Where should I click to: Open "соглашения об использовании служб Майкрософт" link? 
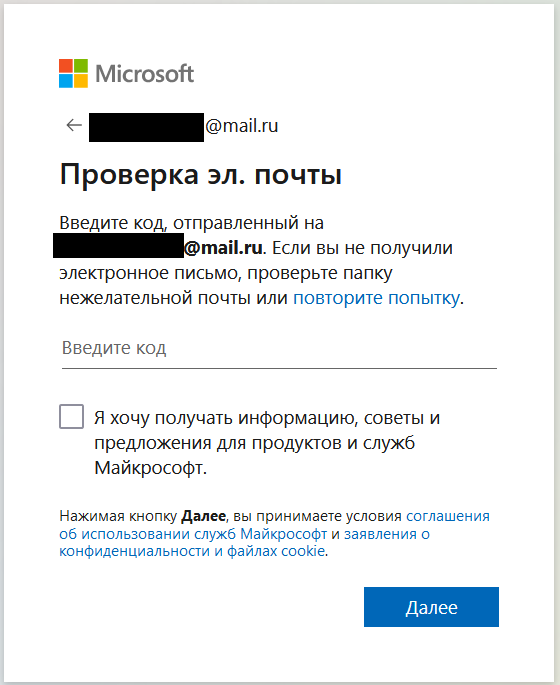pyautogui.click(x=274, y=525)
